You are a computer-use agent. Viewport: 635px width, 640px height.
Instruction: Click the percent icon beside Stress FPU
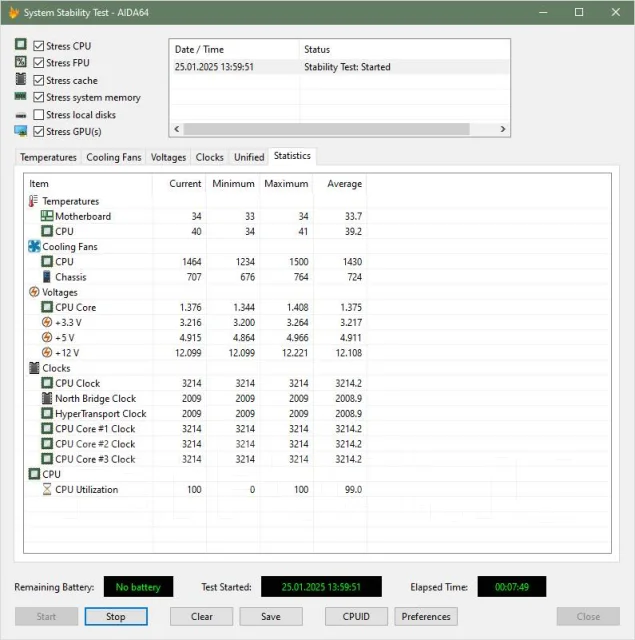click(x=21, y=62)
